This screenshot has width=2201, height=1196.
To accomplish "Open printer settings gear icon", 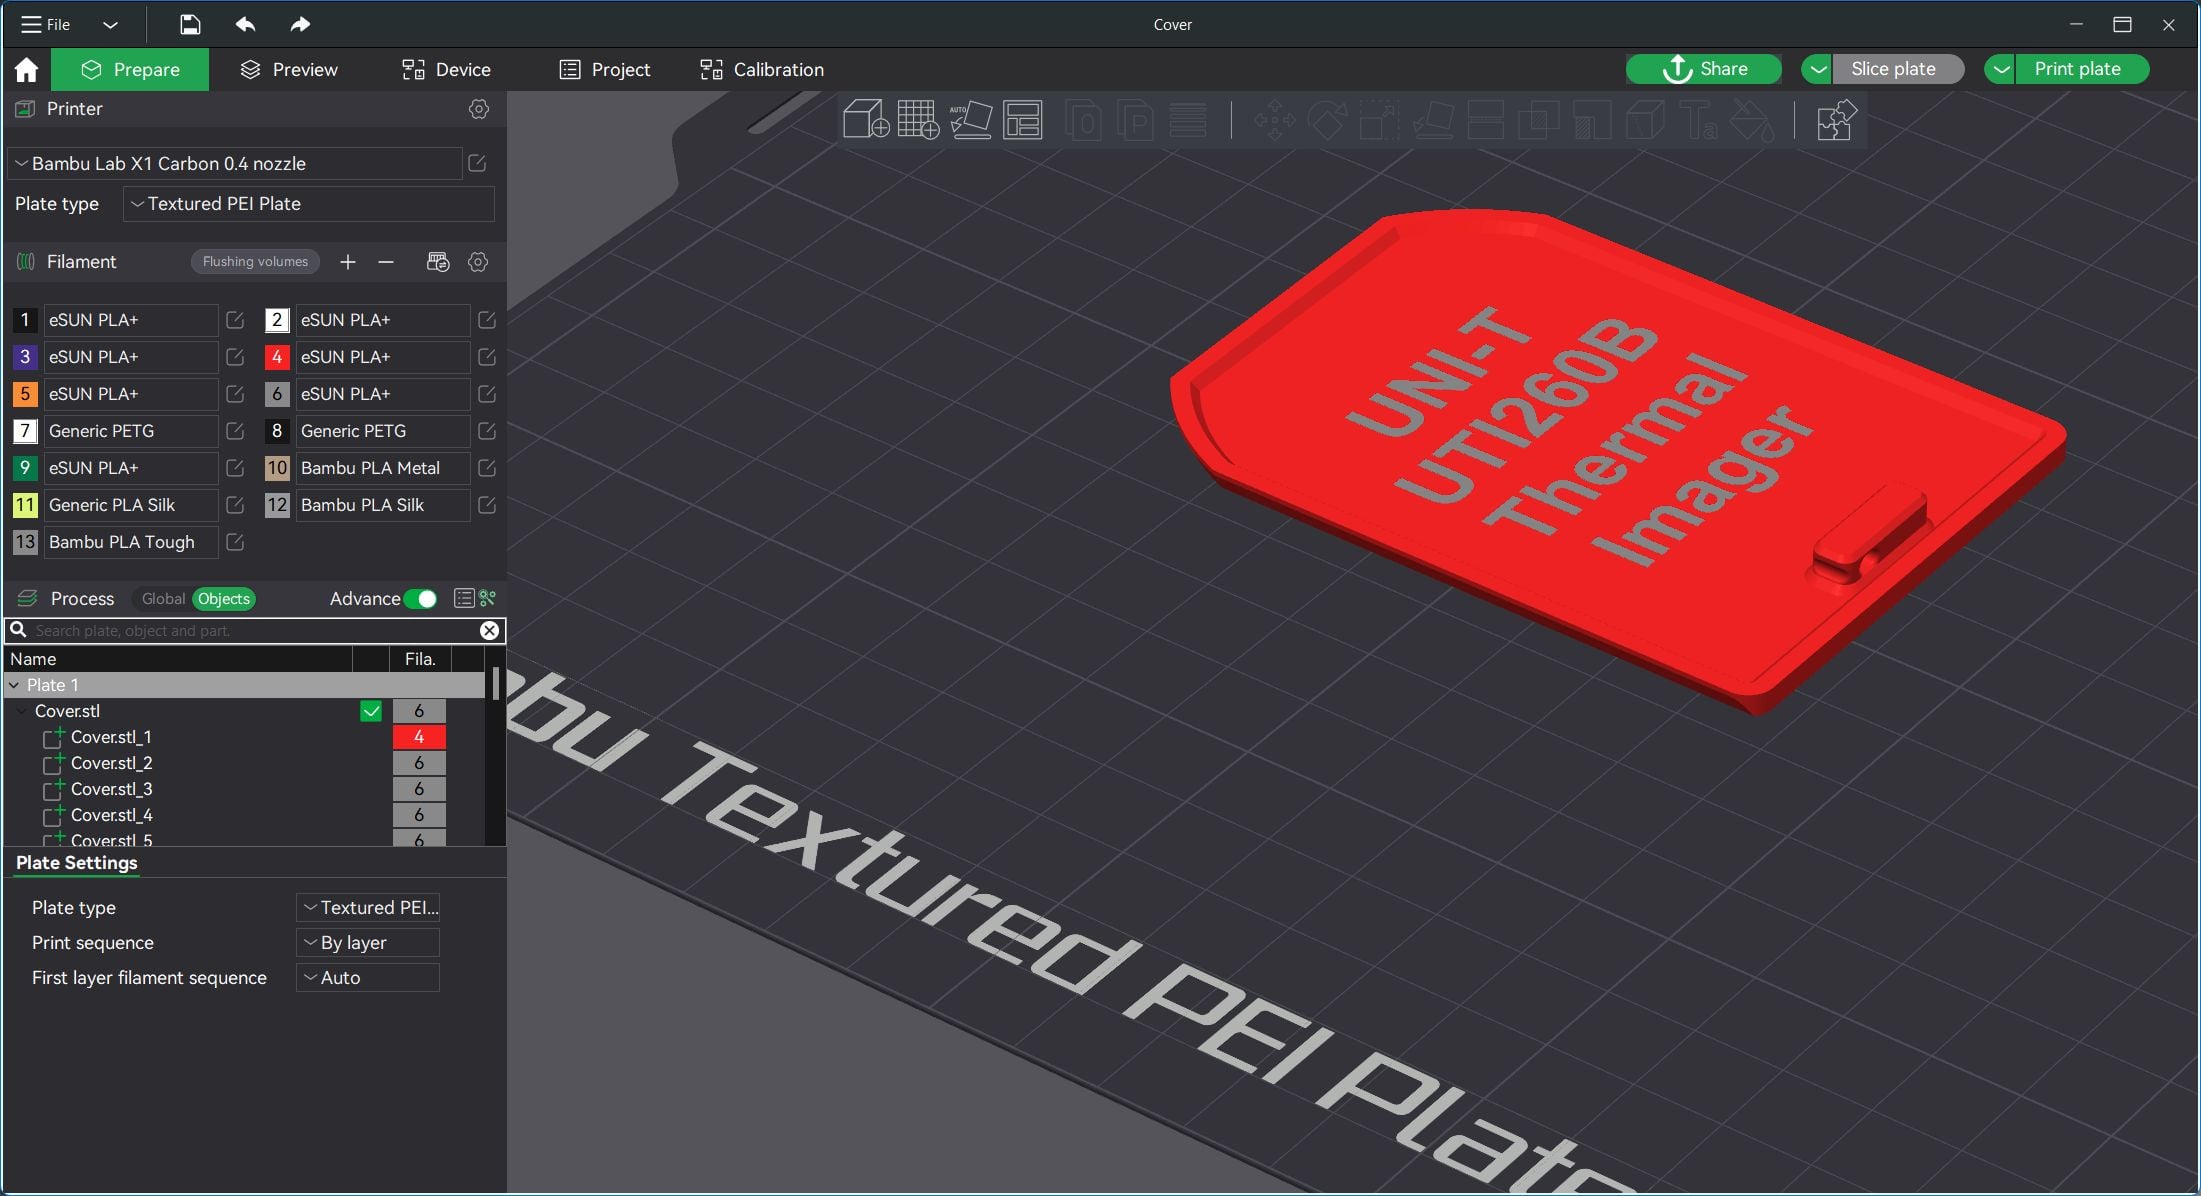I will point(479,109).
